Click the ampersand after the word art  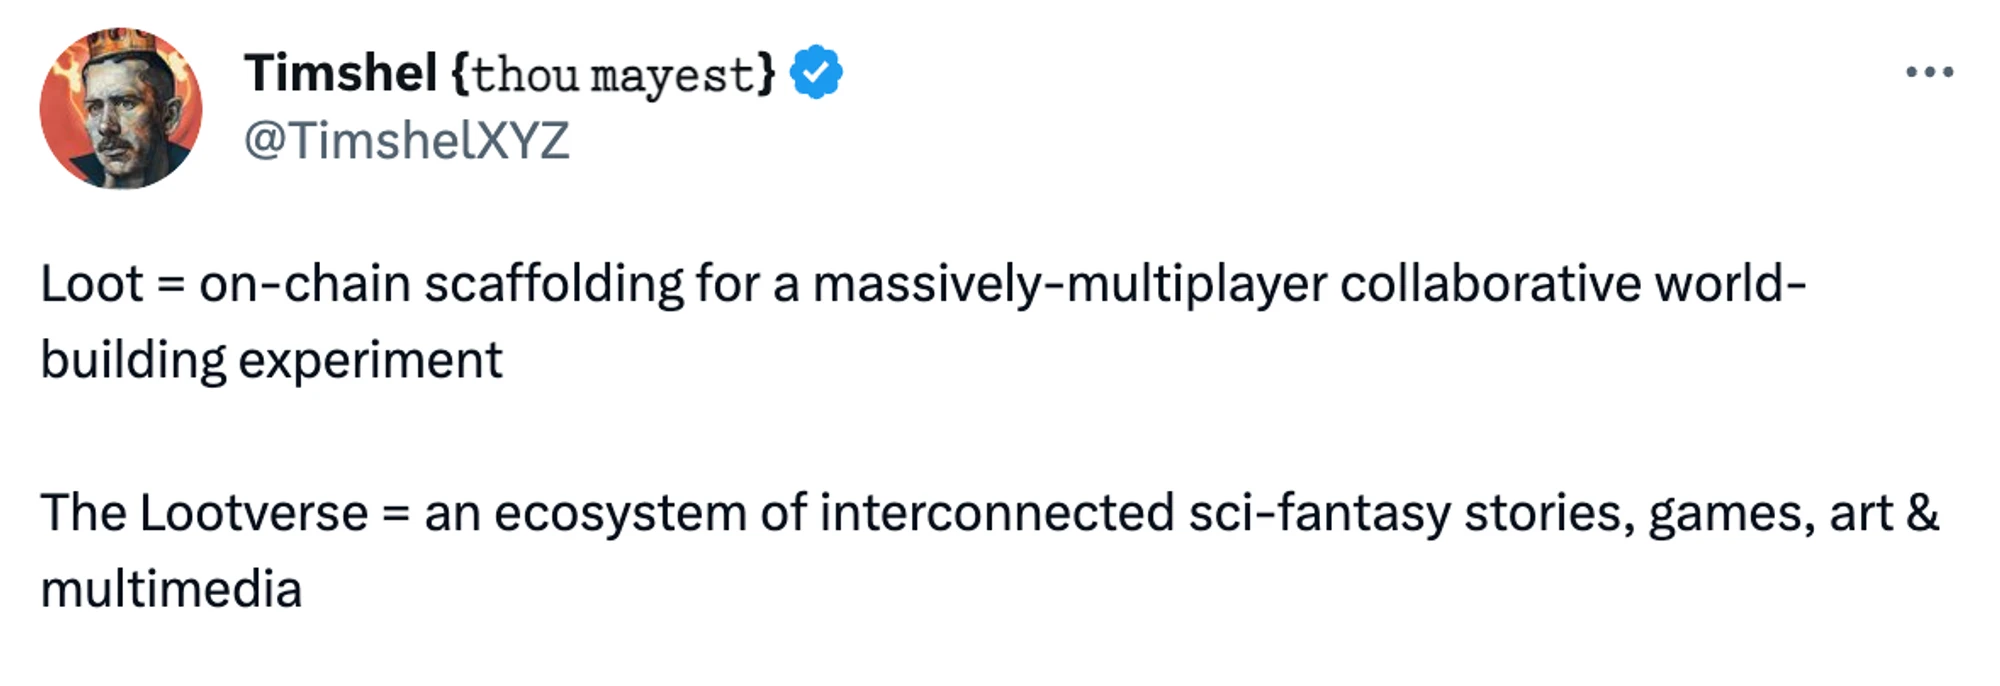coord(1922,513)
